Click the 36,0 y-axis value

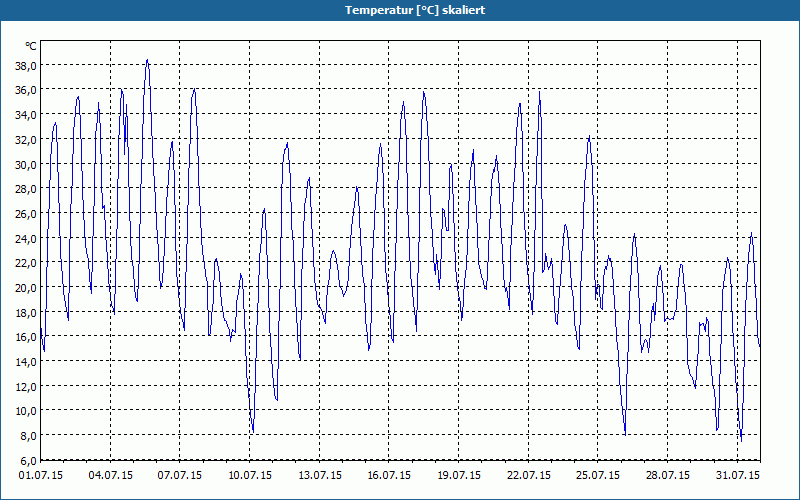[26, 90]
